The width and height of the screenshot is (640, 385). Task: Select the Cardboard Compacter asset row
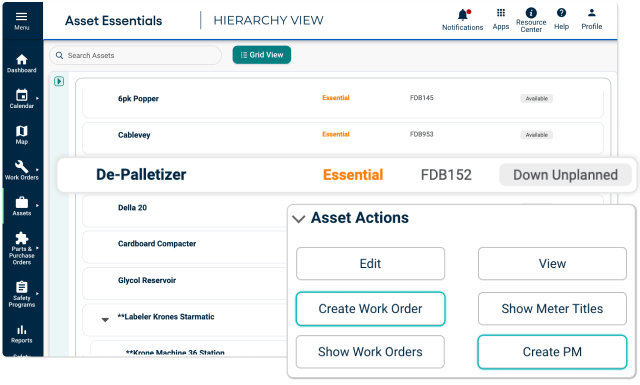pyautogui.click(x=184, y=247)
